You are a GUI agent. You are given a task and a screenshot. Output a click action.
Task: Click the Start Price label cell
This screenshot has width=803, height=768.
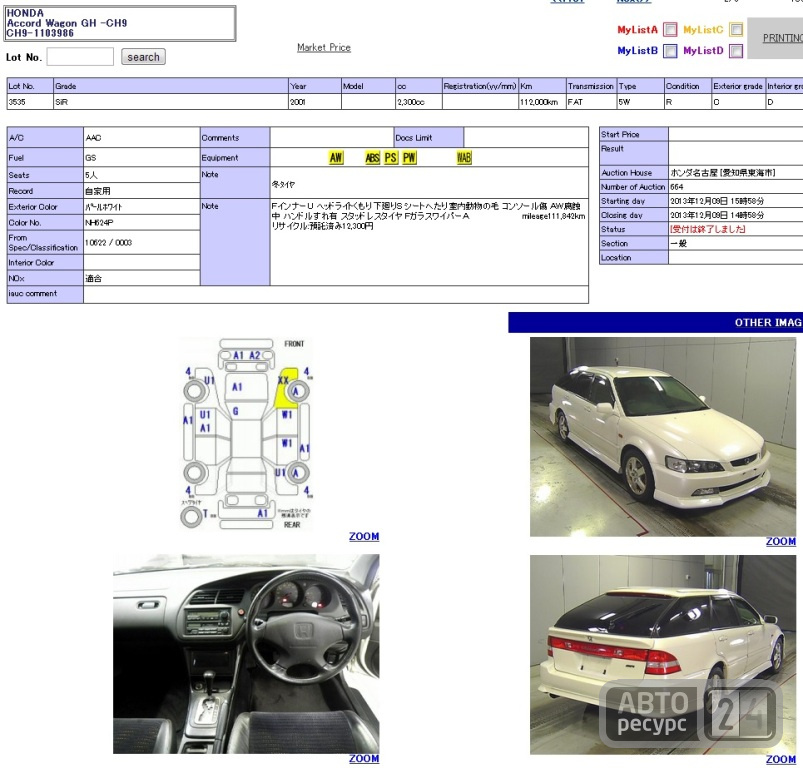[633, 134]
